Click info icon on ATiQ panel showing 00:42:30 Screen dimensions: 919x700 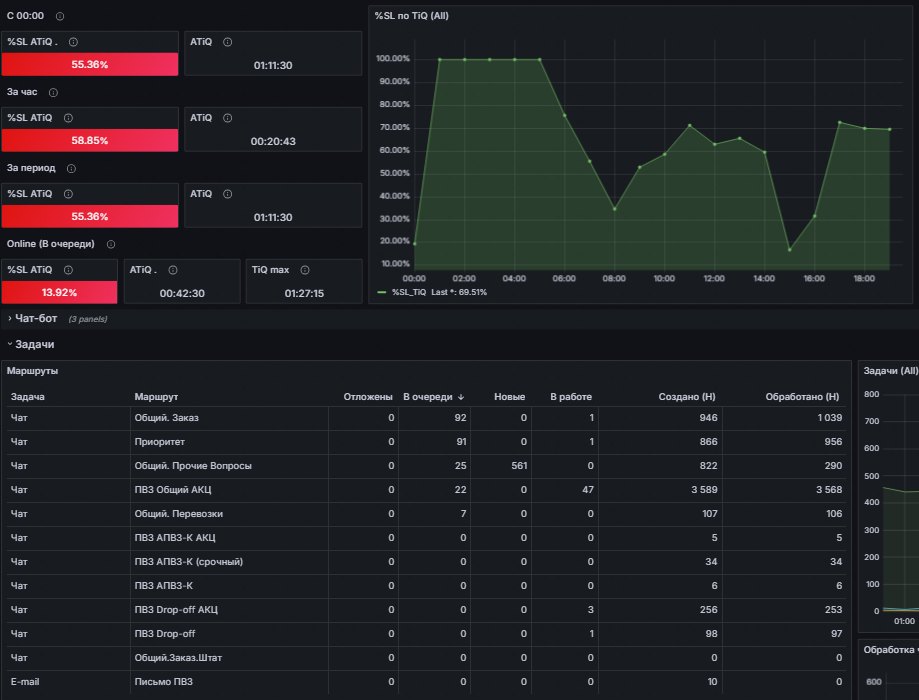pyautogui.click(x=173, y=270)
